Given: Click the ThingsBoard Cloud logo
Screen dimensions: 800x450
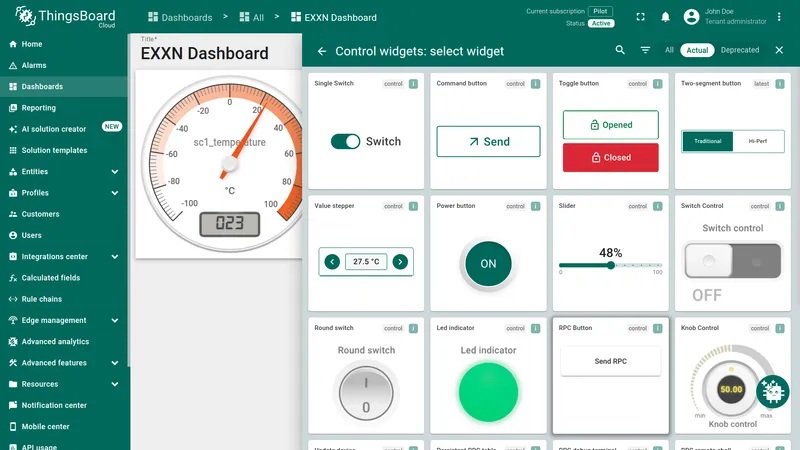Looking at the screenshot, I should [x=65, y=17].
